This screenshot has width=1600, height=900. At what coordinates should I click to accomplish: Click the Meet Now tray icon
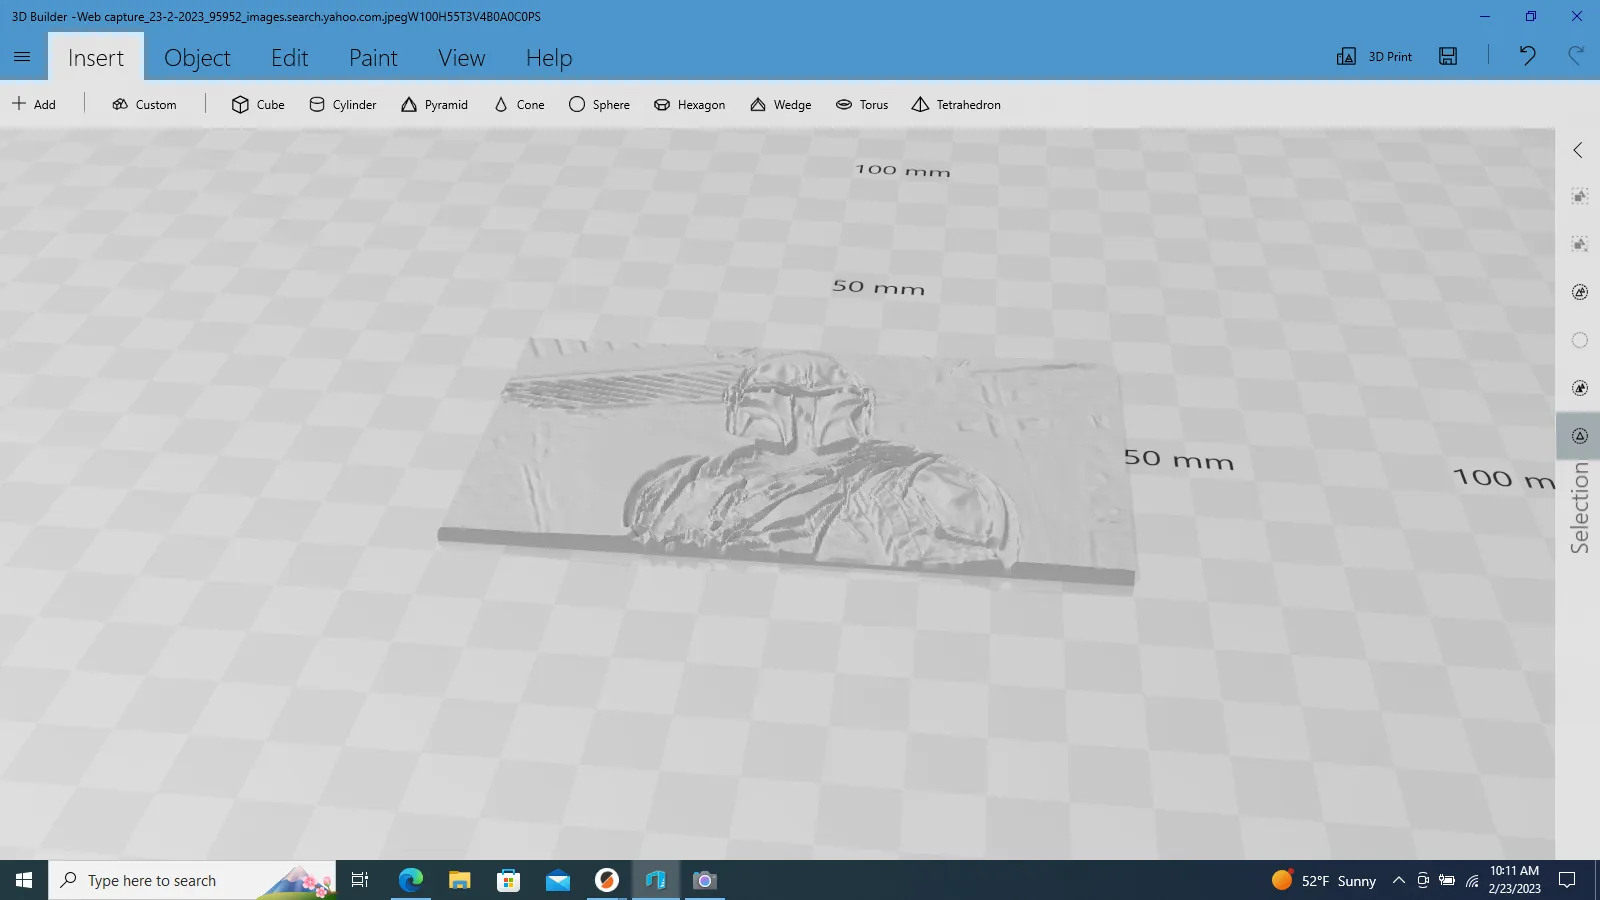point(1422,880)
